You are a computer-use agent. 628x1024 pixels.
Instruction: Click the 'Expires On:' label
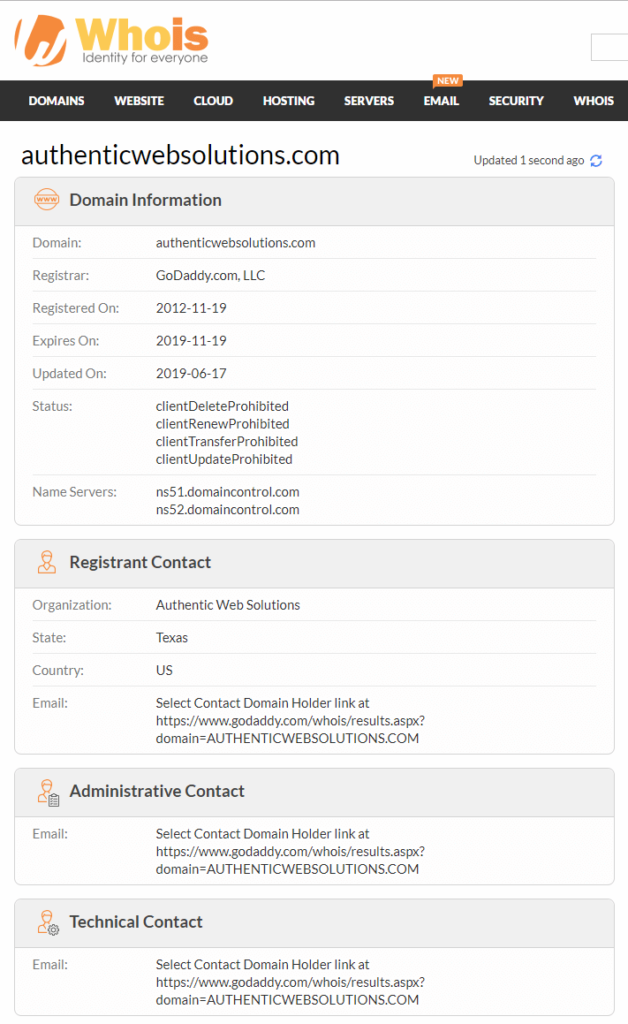[66, 341]
